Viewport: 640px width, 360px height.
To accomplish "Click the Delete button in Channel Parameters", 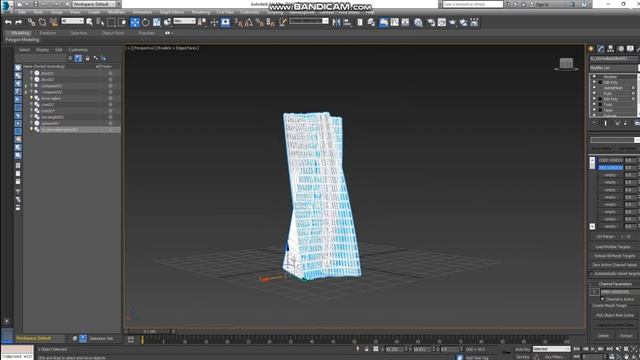I will click(603, 336).
